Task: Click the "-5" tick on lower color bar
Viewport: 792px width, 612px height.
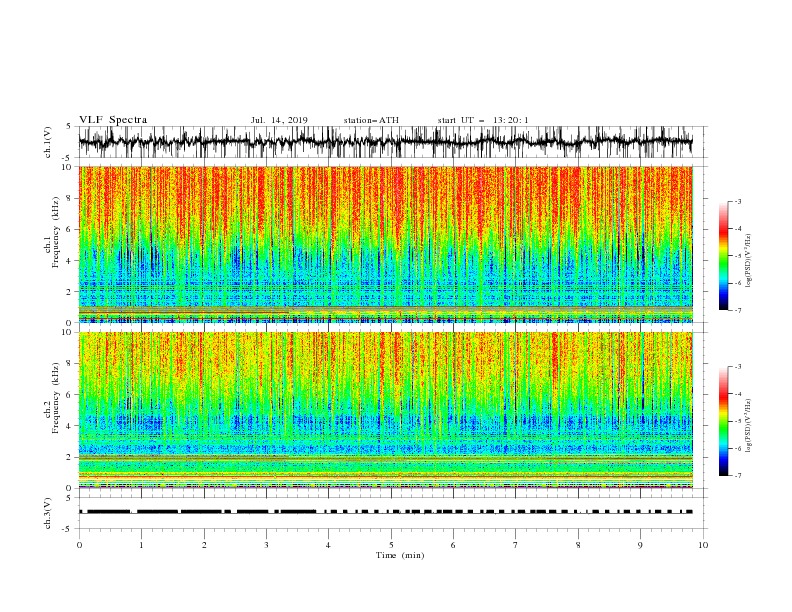Action: coord(738,421)
